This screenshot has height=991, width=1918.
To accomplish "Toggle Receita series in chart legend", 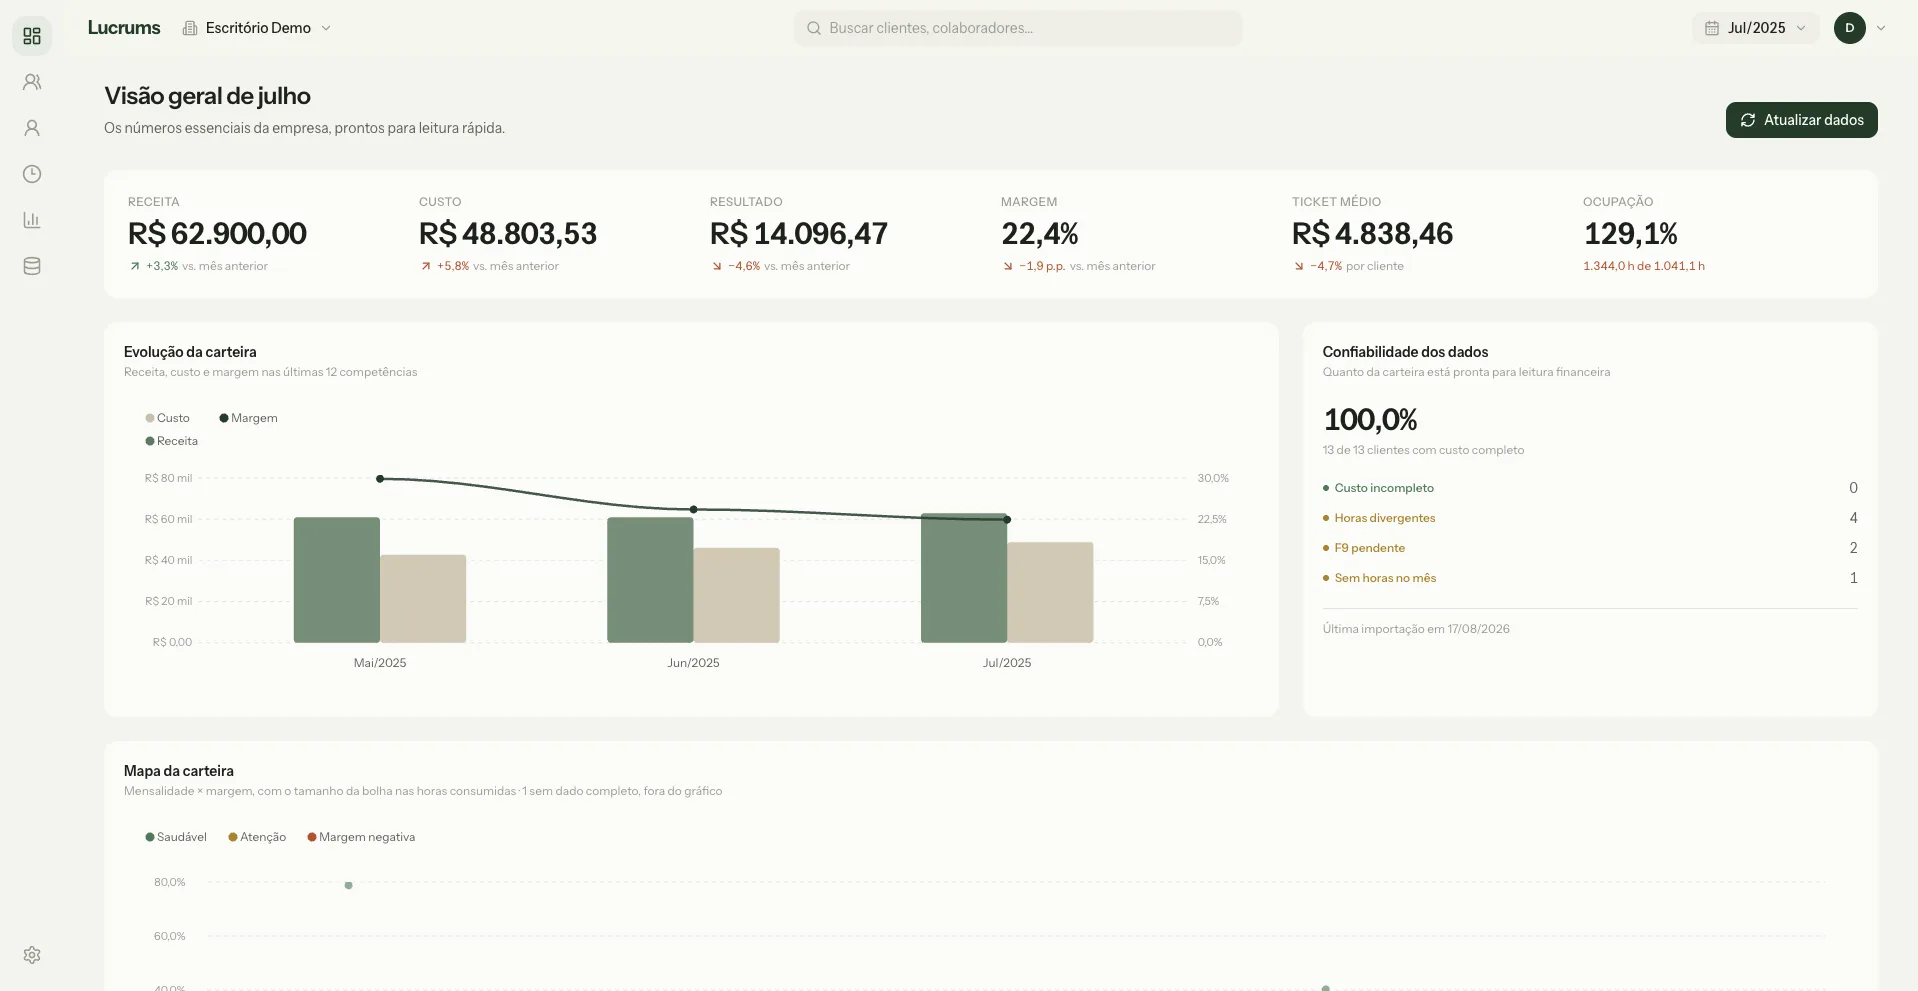I will [x=171, y=441].
